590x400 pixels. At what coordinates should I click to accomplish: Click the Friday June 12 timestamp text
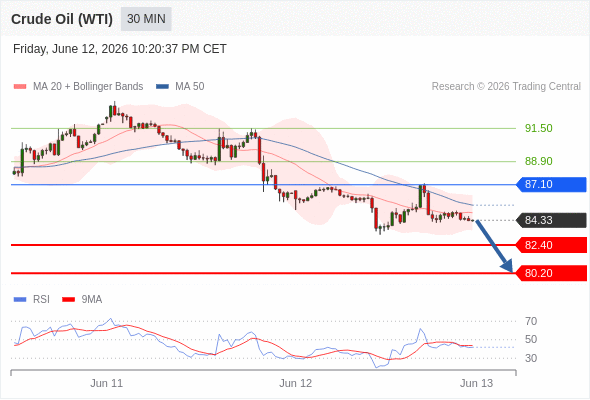pyautogui.click(x=120, y=49)
